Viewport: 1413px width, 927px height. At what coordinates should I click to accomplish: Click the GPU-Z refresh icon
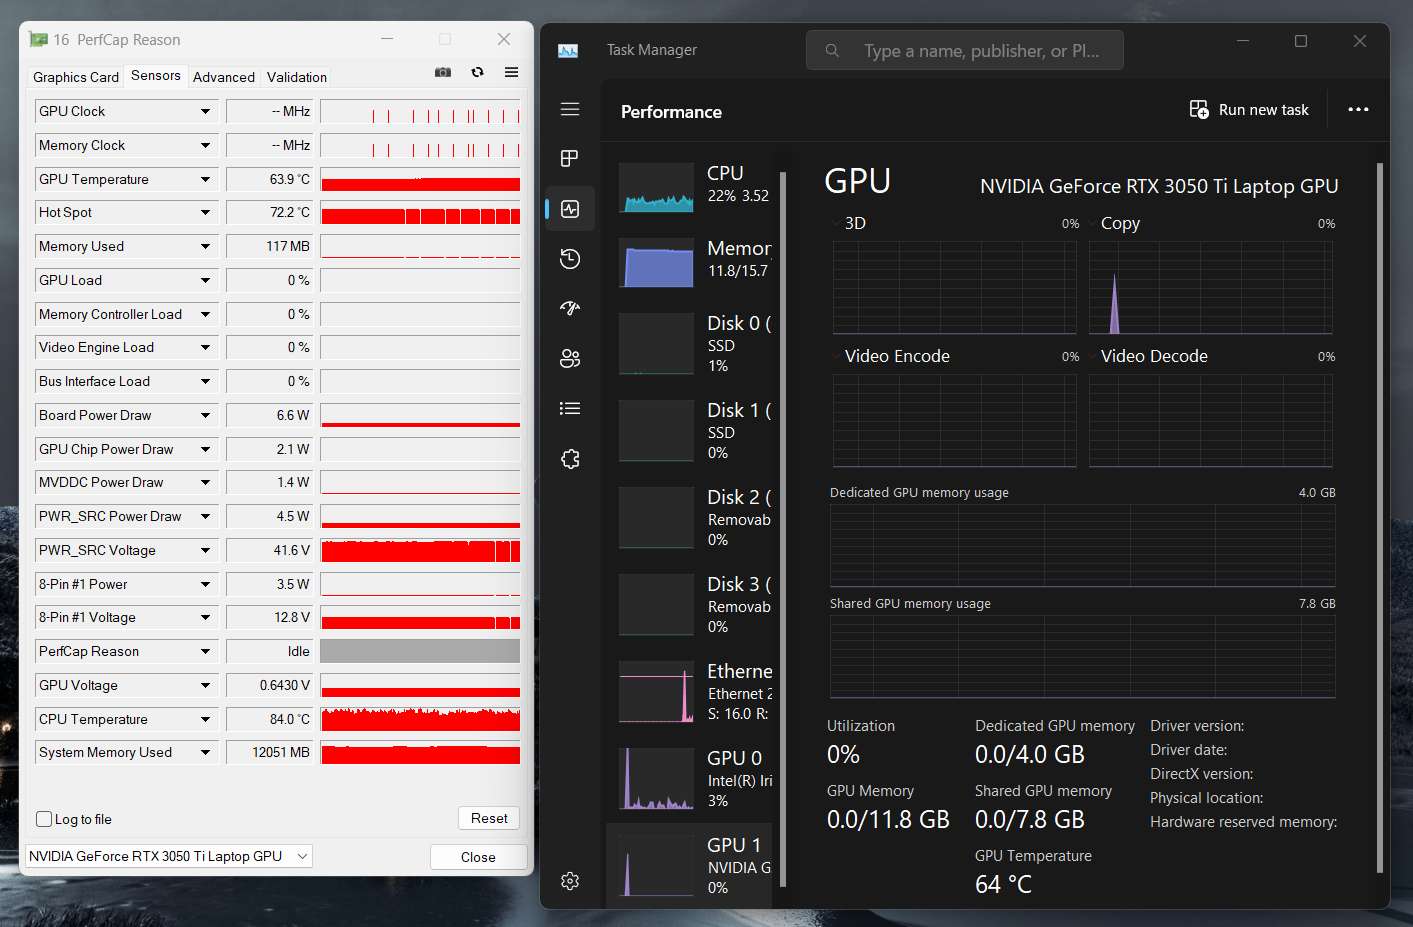tap(477, 72)
